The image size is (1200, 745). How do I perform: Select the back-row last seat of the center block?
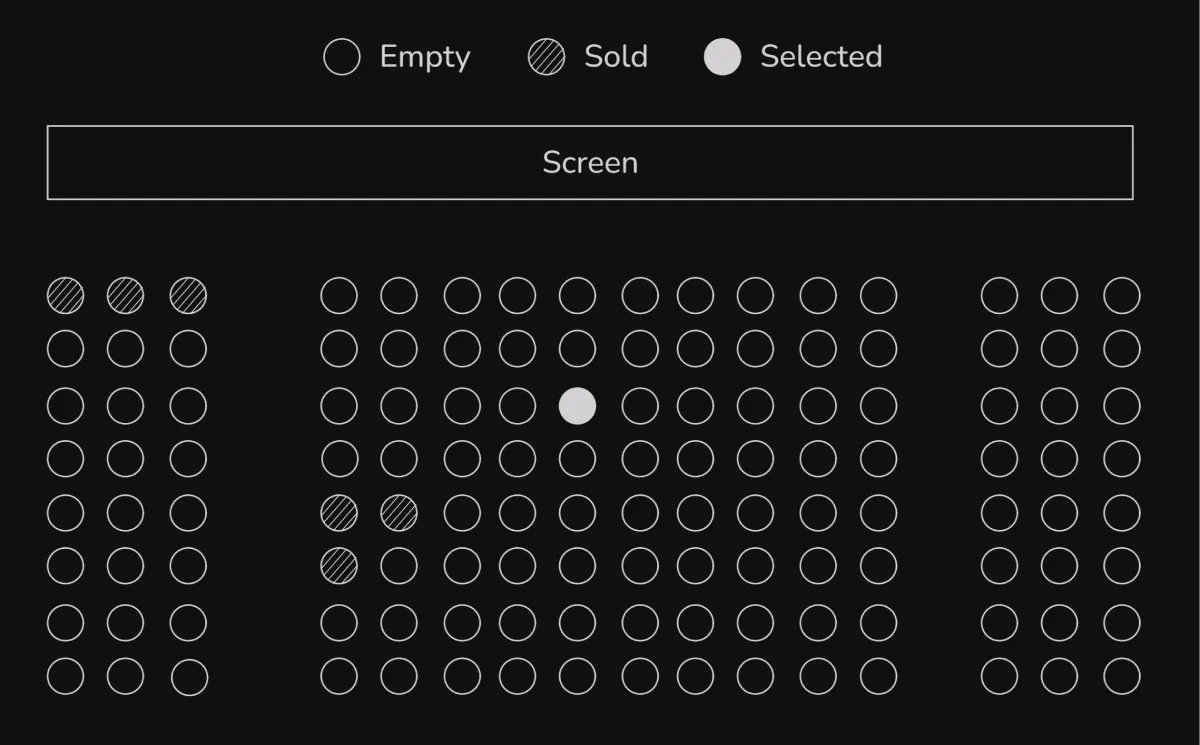[878, 676]
